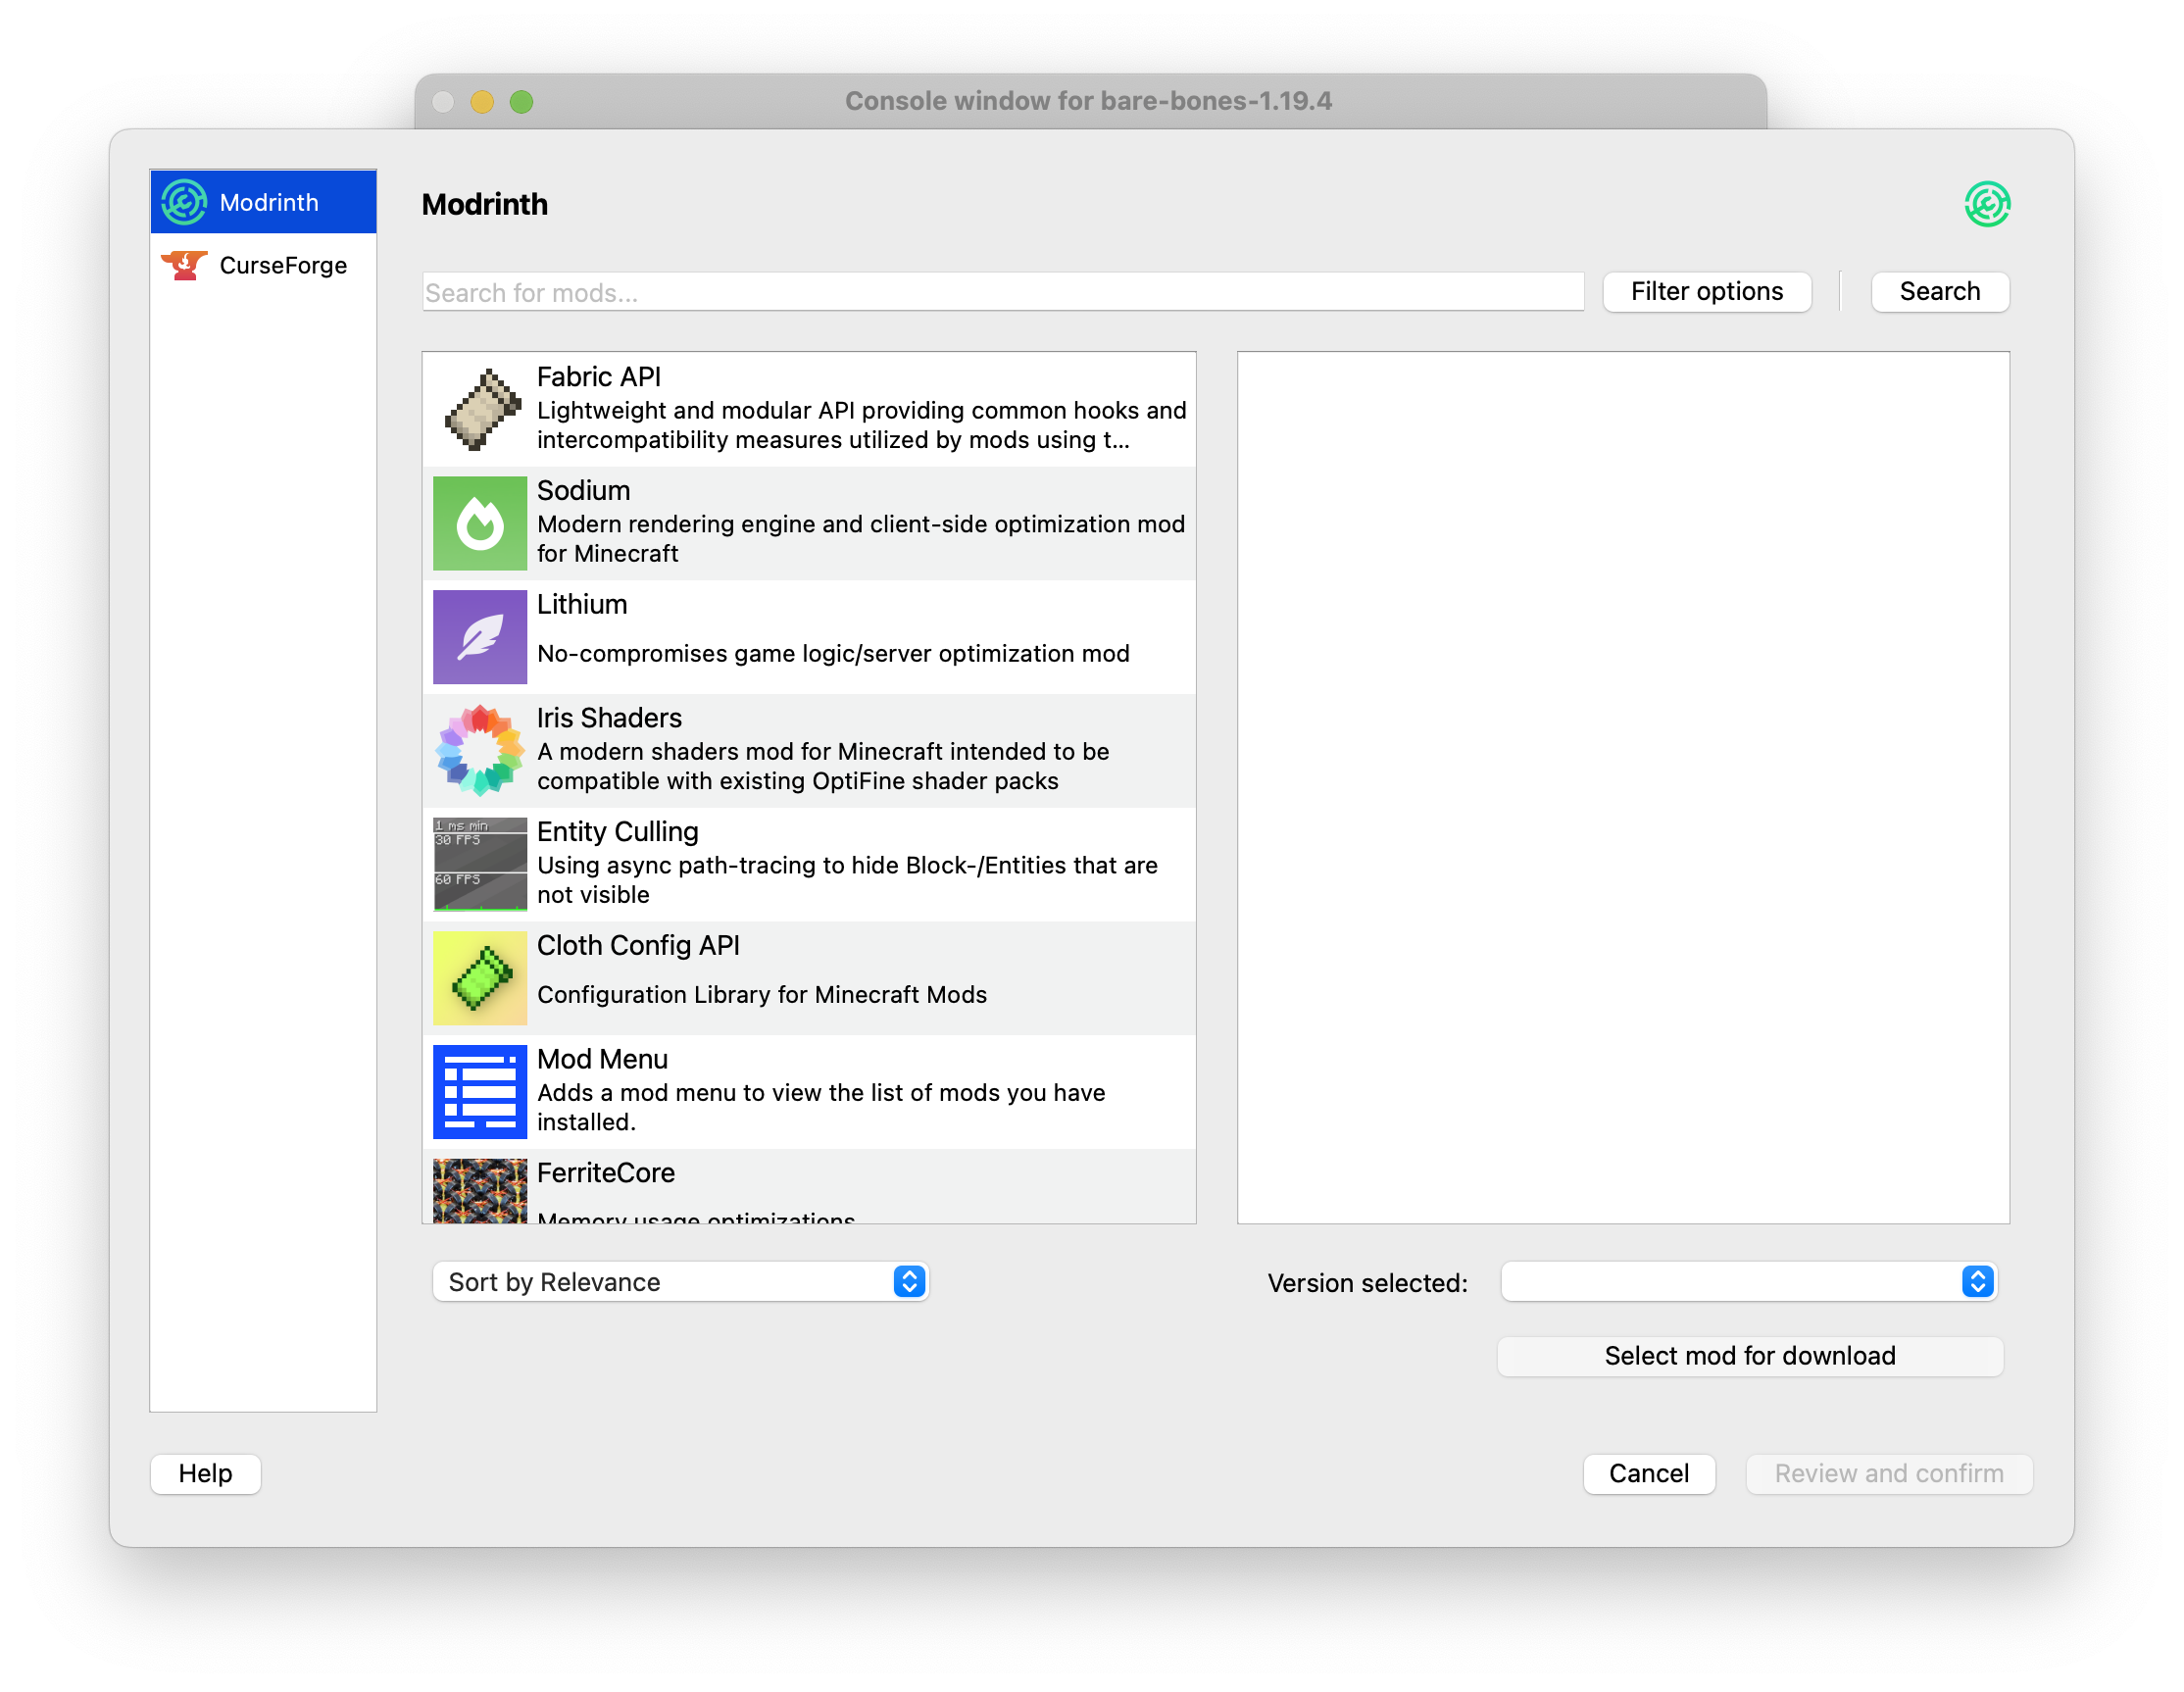Click 'Configuration Library for Minecraft Mods' description
The width and height of the screenshot is (2184, 1692).
tap(762, 995)
